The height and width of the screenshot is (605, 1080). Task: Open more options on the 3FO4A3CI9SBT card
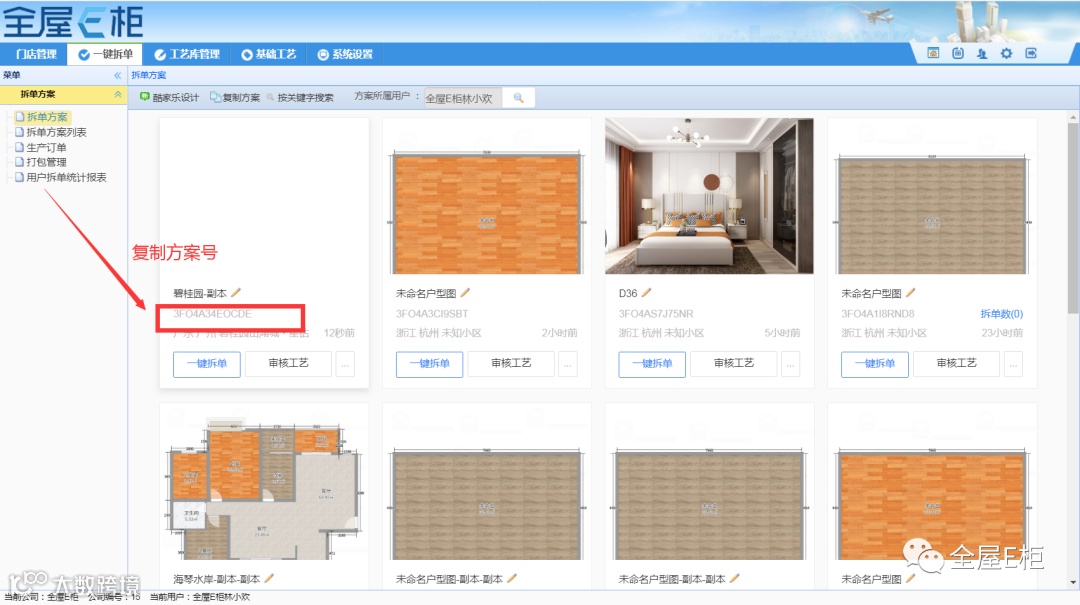568,364
